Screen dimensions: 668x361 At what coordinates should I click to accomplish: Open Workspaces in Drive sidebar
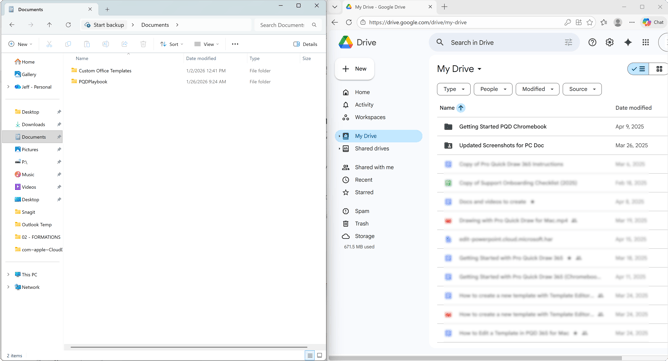tap(370, 117)
